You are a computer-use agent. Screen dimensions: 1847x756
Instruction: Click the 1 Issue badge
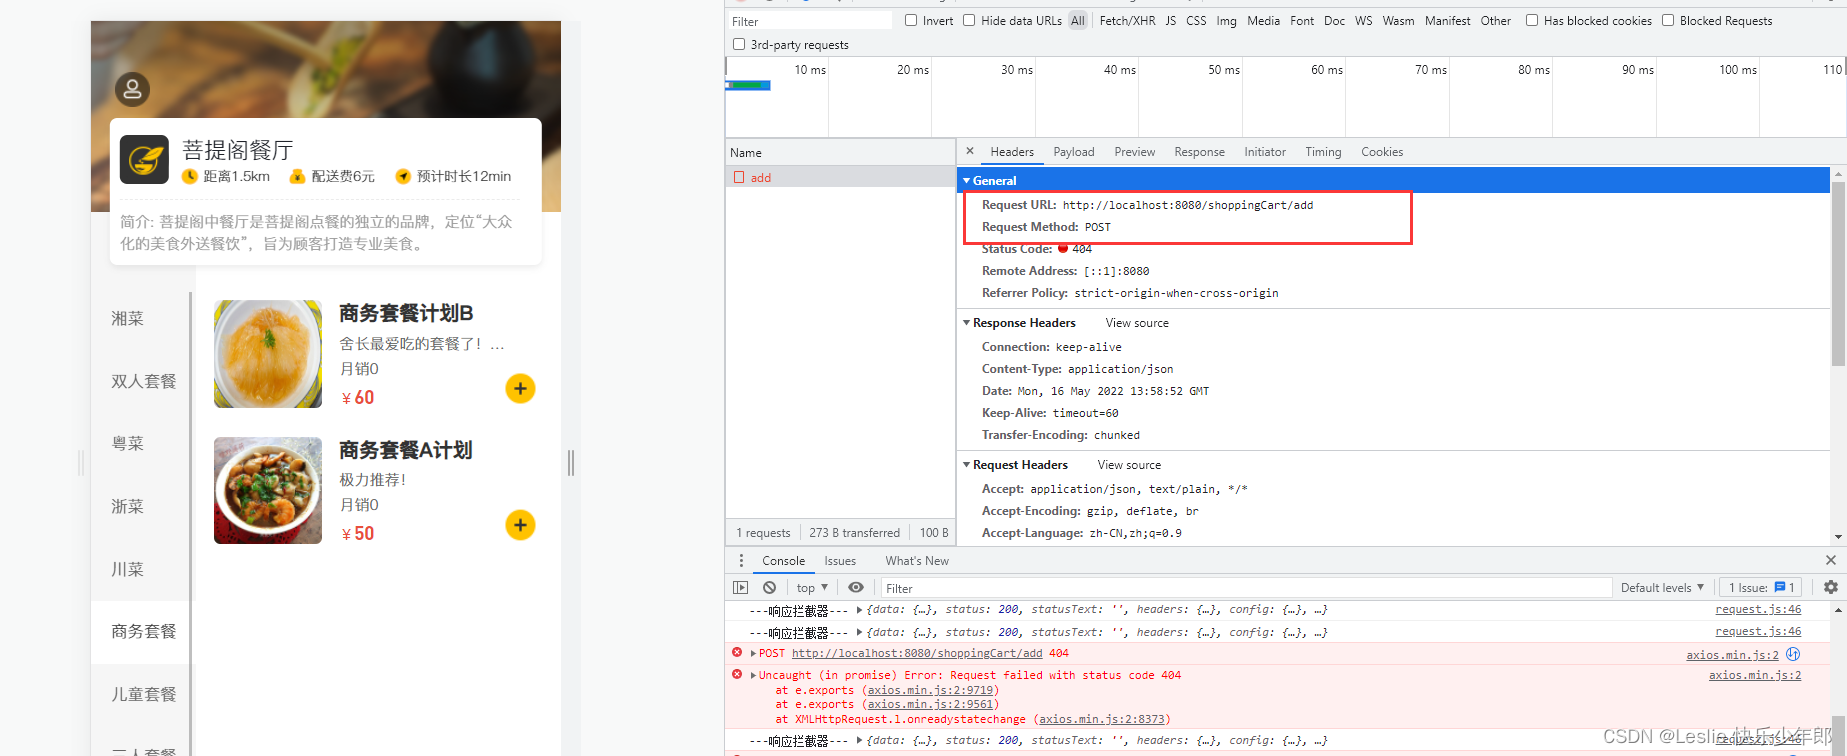point(1762,588)
